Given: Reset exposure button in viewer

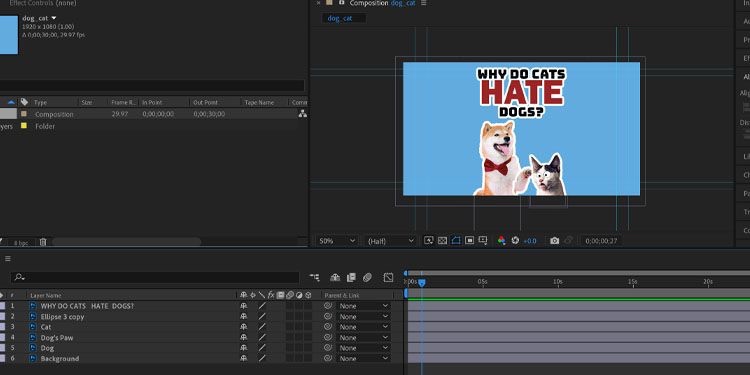Looking at the screenshot, I should (515, 241).
